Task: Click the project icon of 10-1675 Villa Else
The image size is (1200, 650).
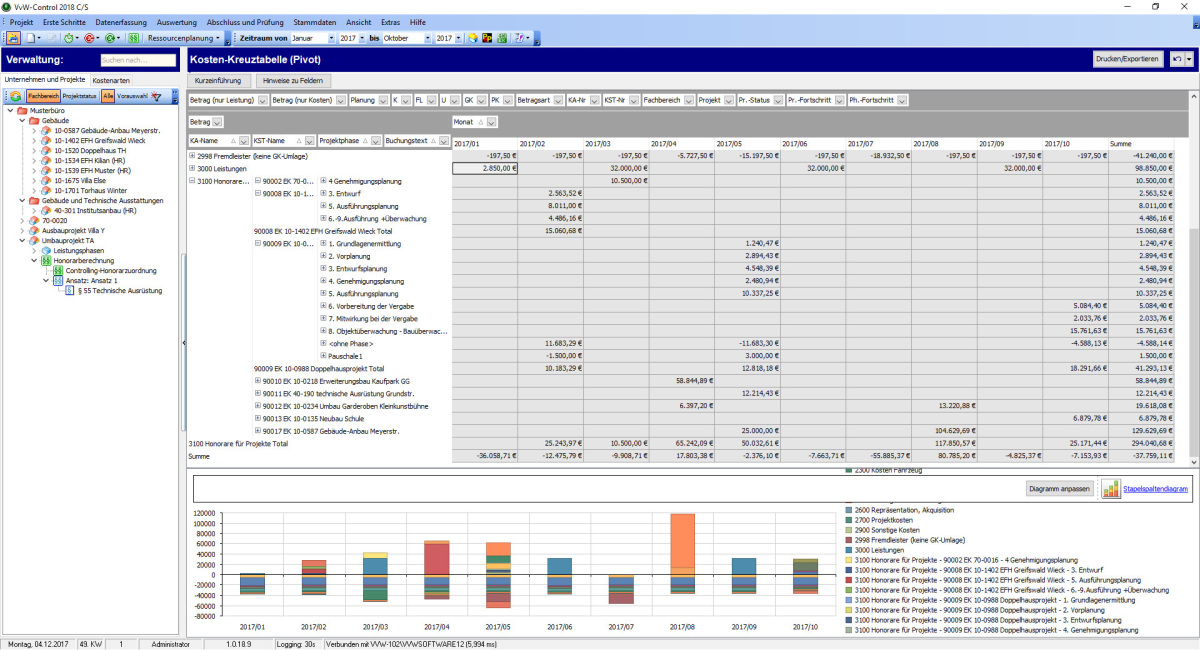Action: (46, 180)
